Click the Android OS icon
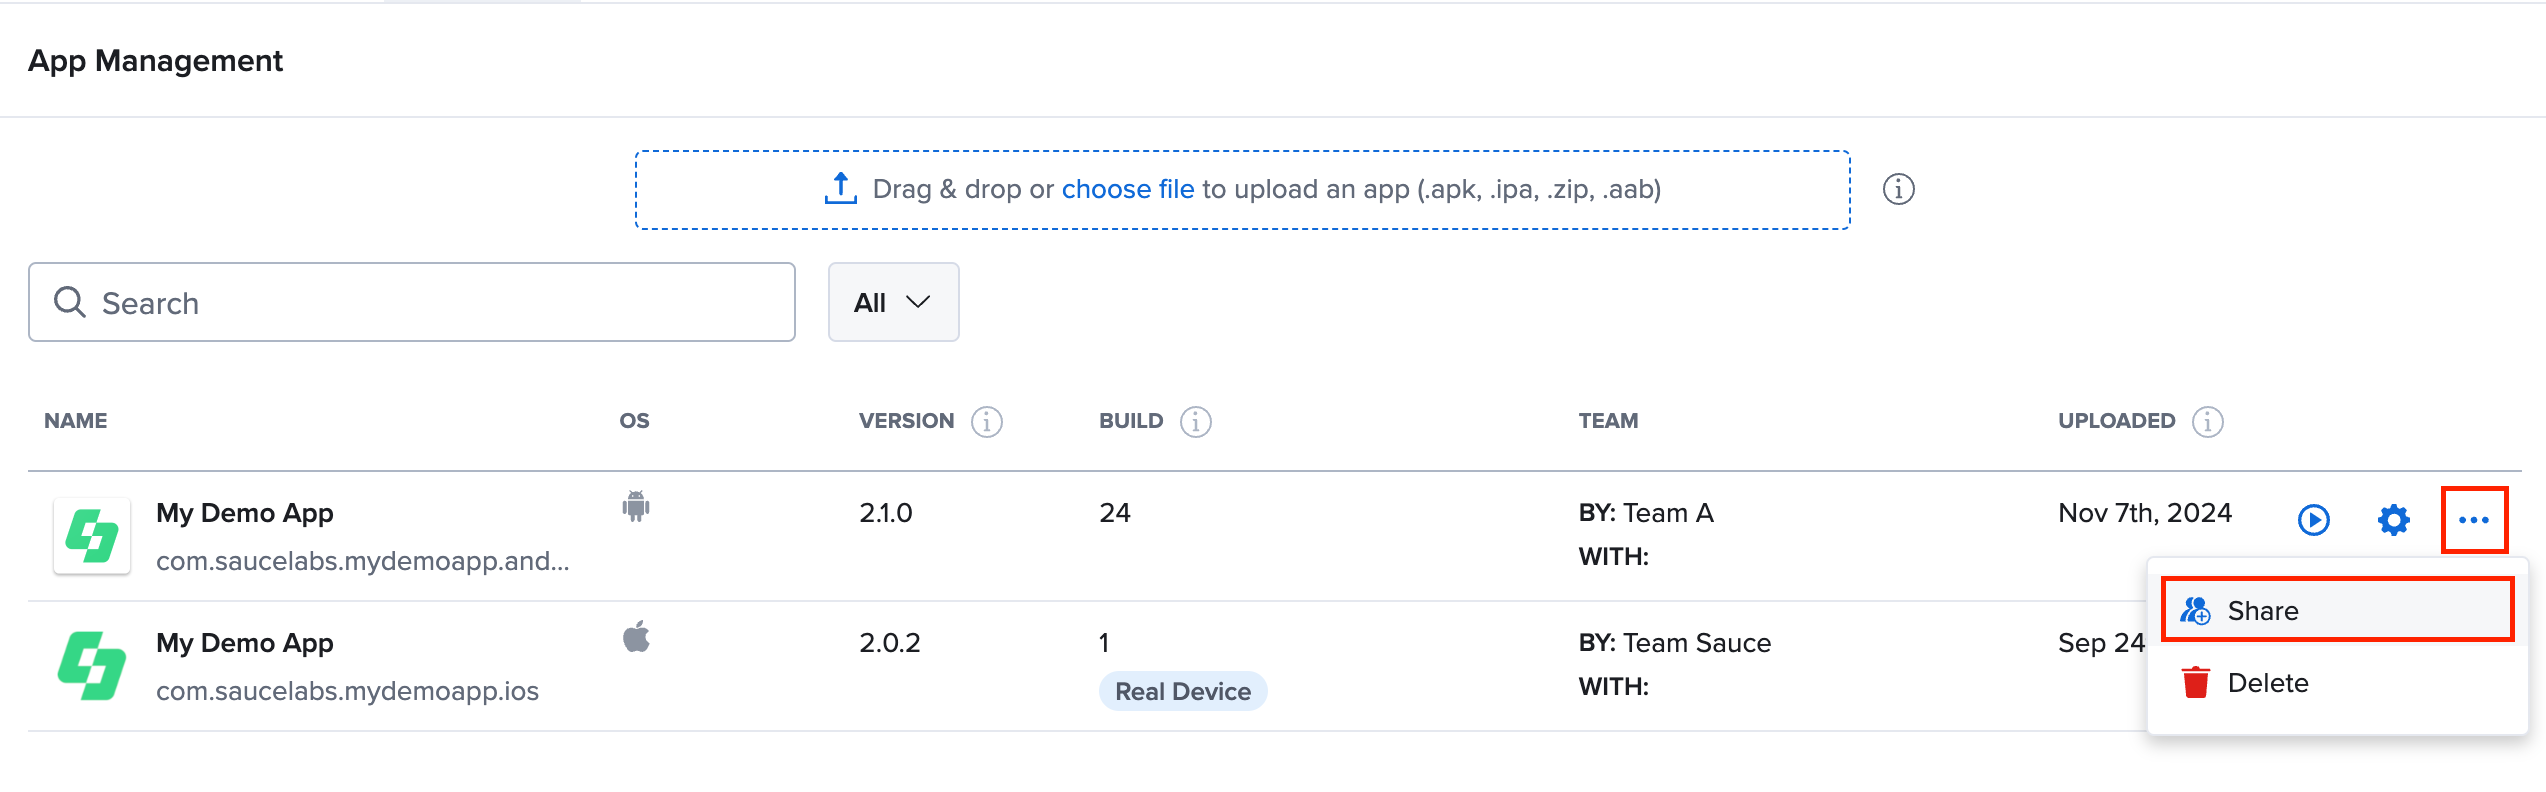 pos(635,507)
